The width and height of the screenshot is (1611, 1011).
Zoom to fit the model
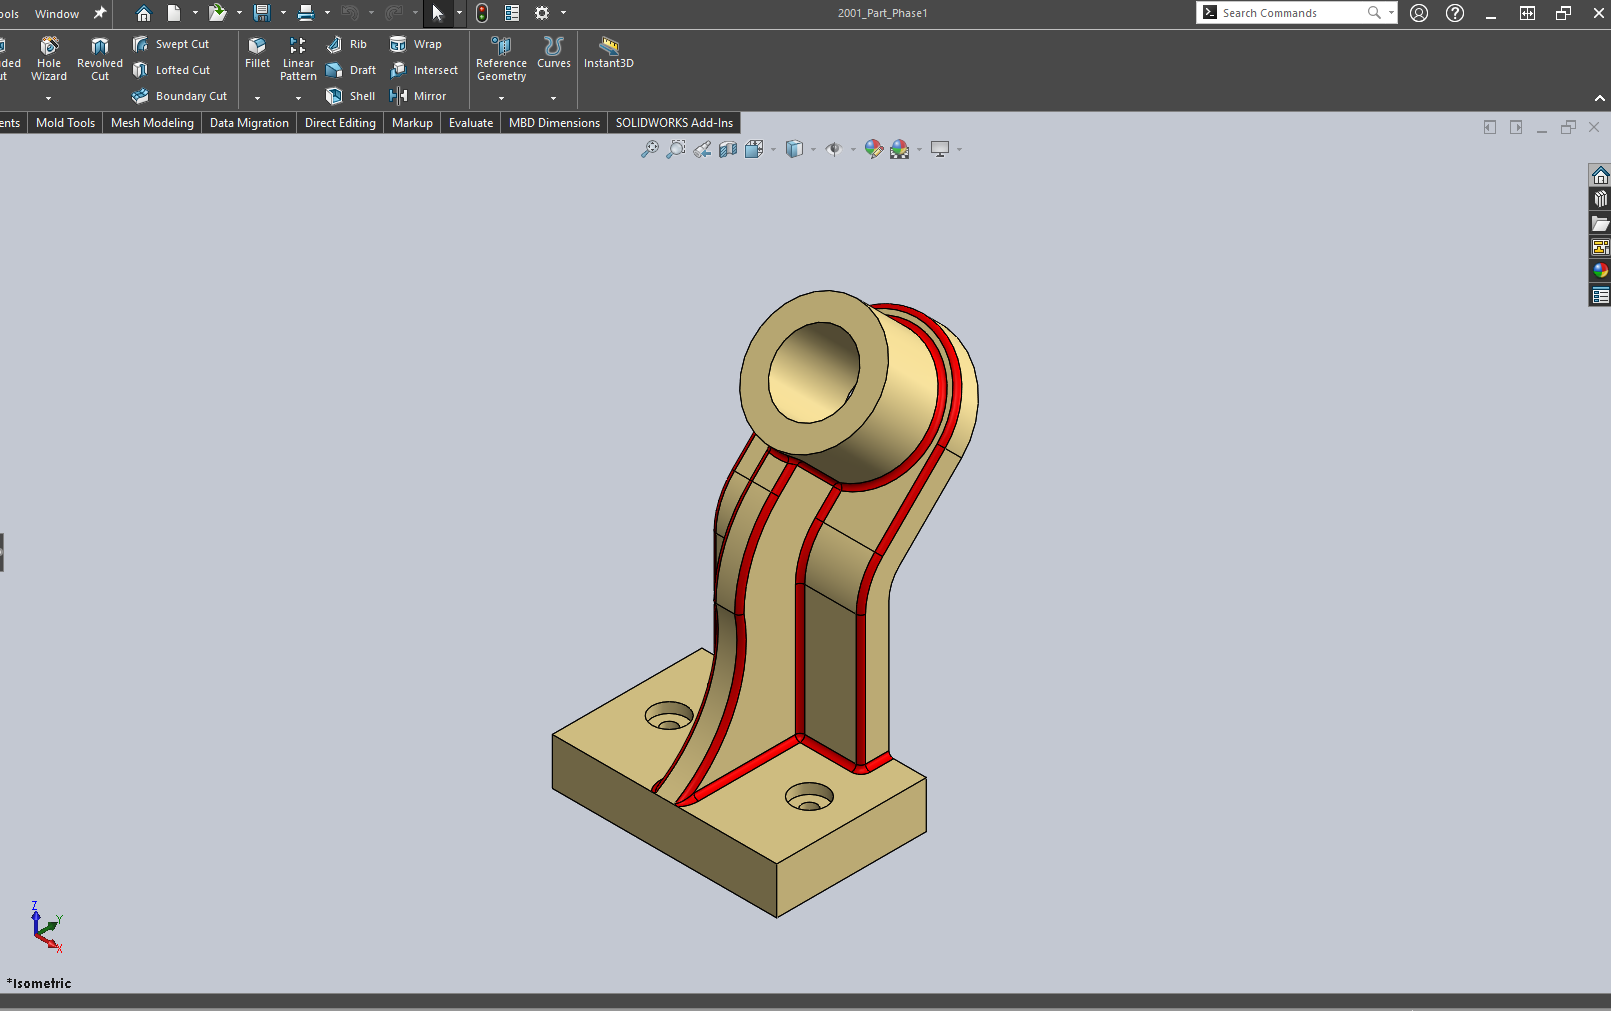click(650, 149)
